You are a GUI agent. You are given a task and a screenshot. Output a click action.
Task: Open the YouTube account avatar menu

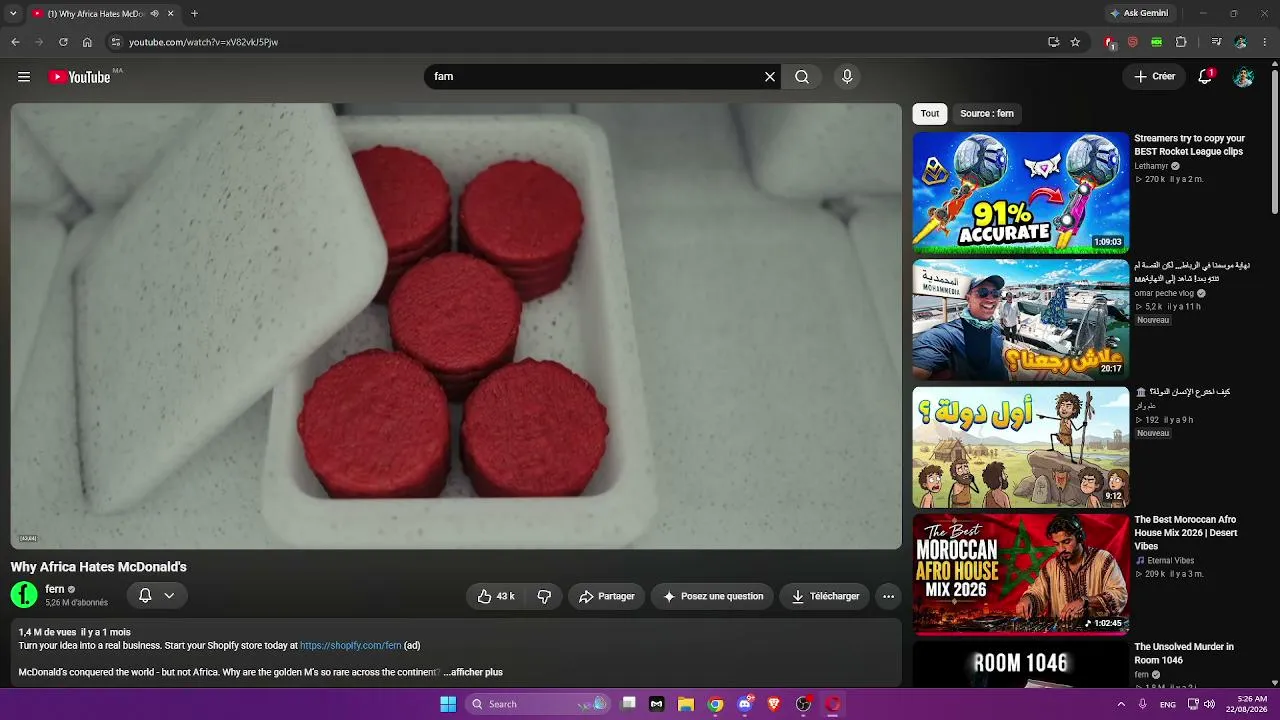(x=1243, y=77)
